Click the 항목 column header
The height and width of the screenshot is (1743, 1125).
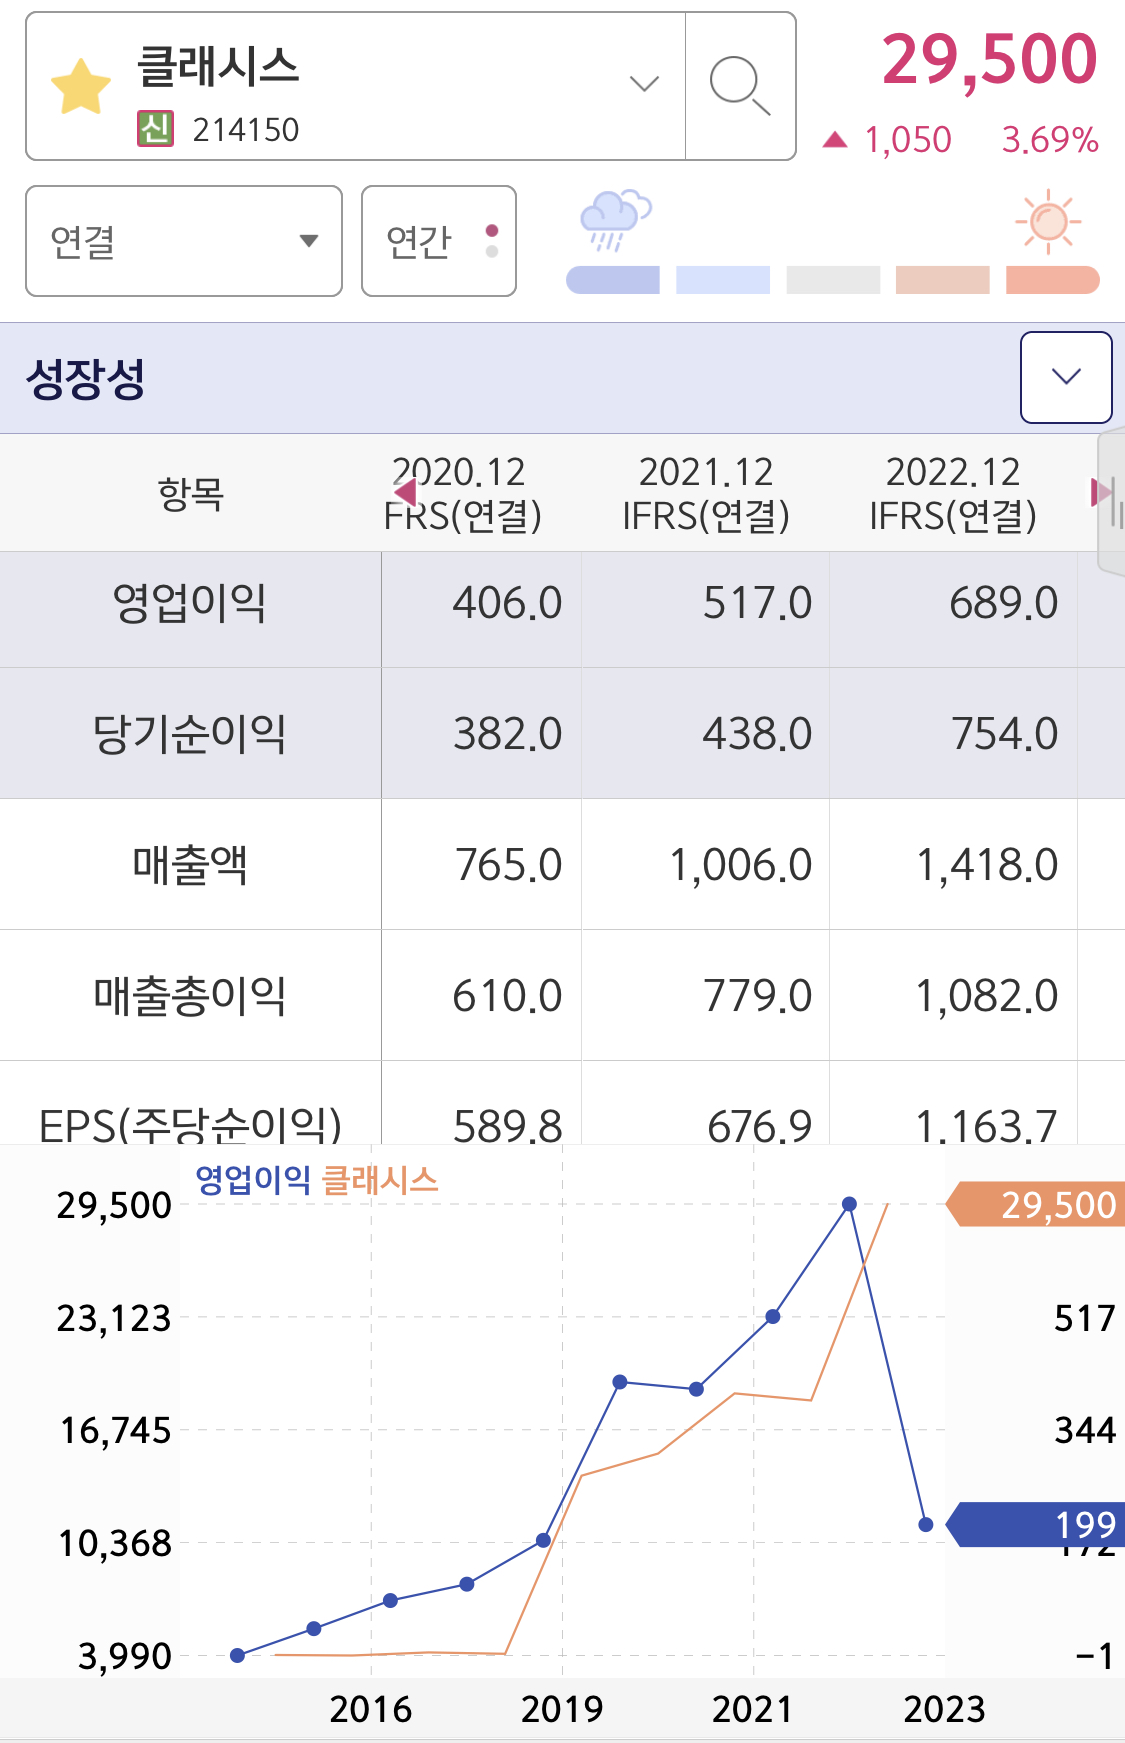point(190,493)
